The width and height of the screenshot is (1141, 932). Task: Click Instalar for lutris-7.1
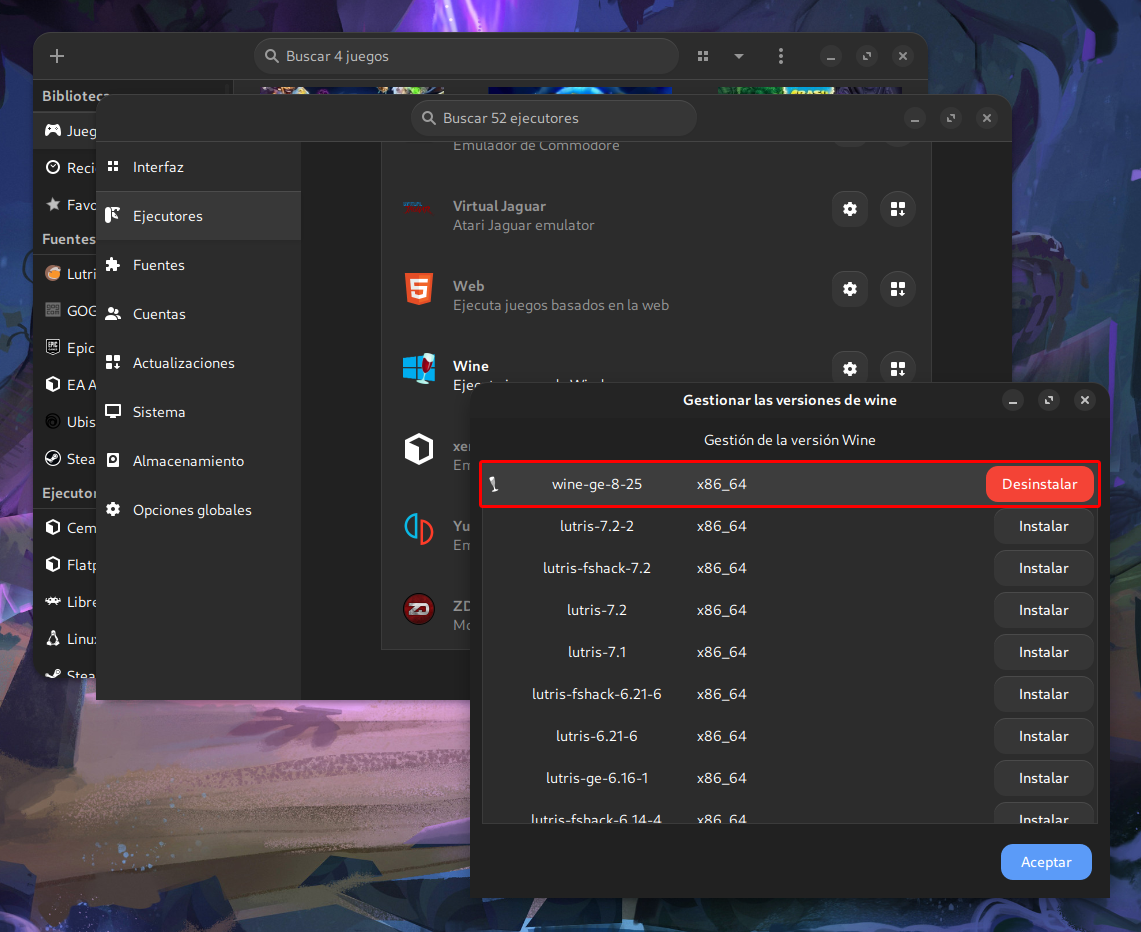[x=1043, y=653]
